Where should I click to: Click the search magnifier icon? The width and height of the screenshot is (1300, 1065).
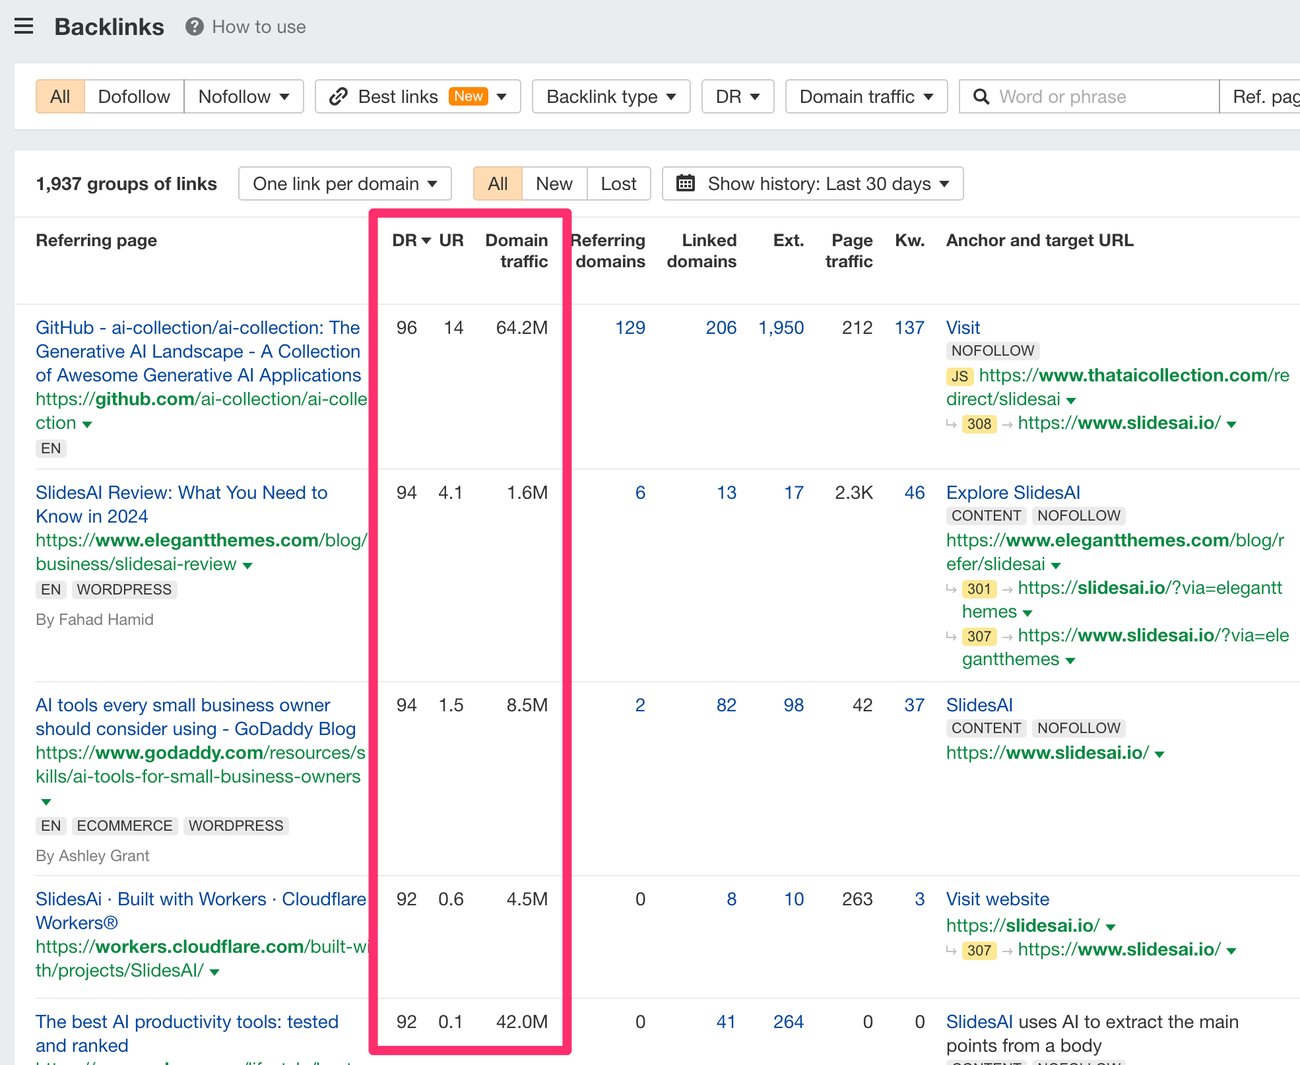981,97
